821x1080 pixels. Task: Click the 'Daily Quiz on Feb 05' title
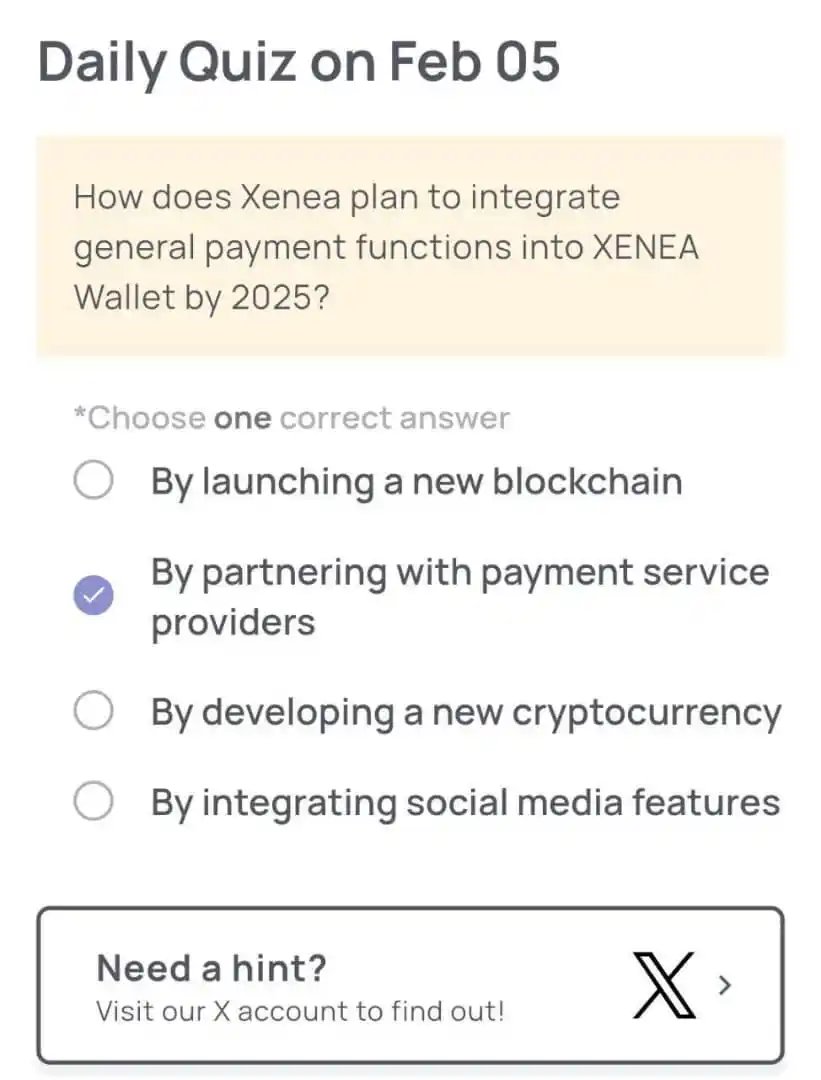[298, 62]
